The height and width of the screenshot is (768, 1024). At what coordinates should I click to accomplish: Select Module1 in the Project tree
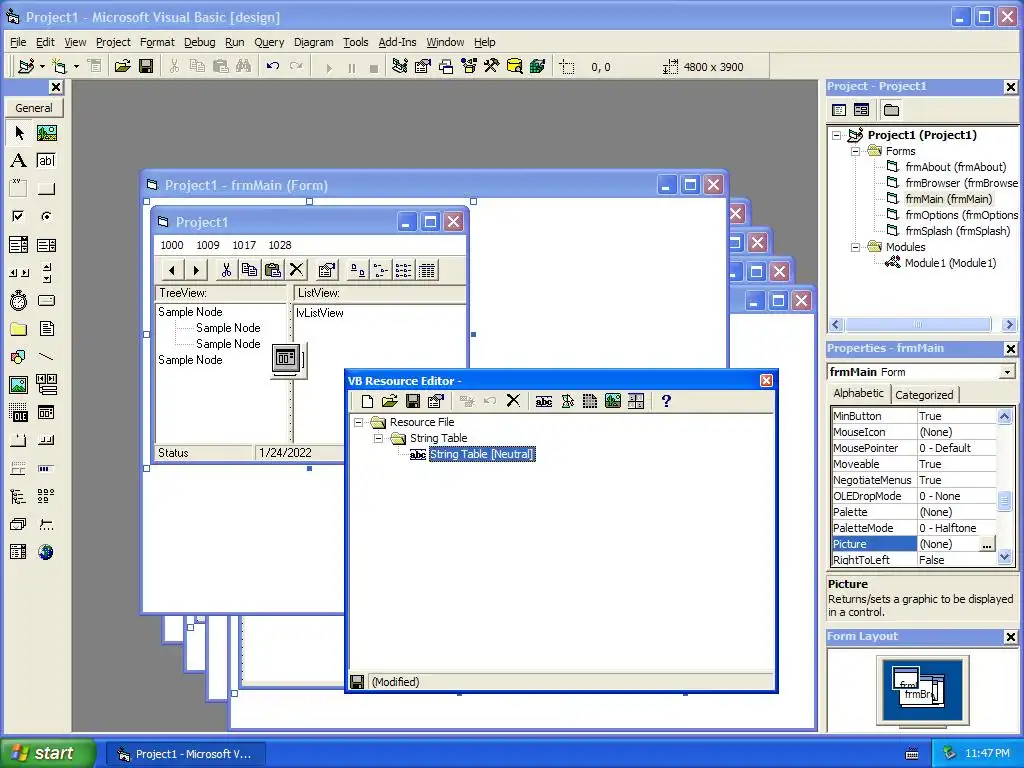950,263
